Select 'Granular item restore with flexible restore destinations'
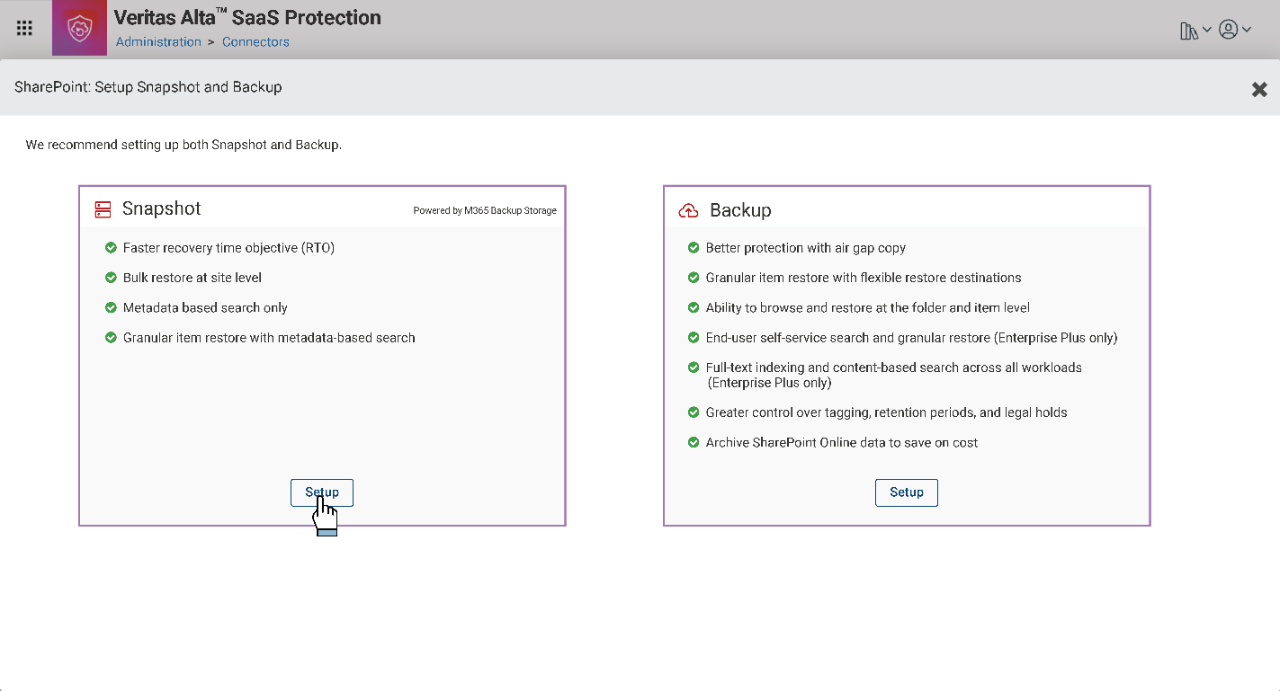Image resolution: width=1280 pixels, height=691 pixels. click(864, 278)
